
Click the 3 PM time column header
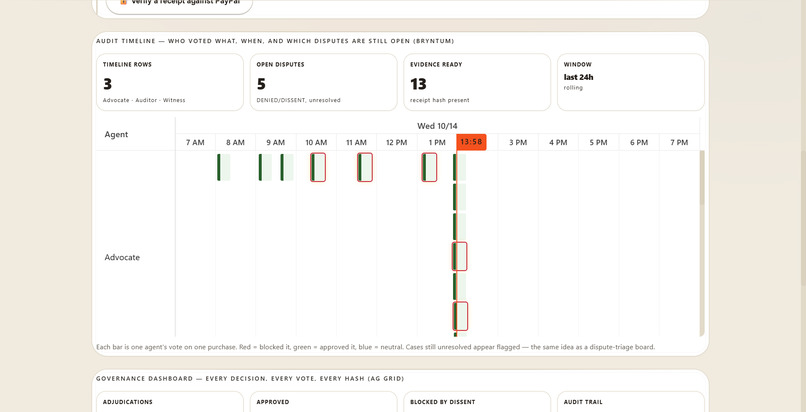click(x=518, y=142)
